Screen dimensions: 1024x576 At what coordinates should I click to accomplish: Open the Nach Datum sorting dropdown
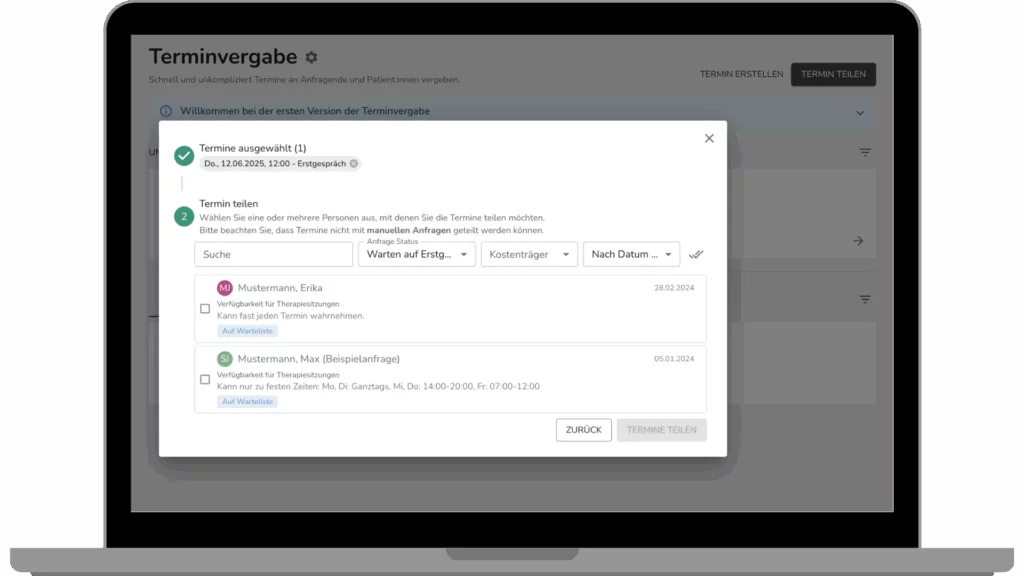[x=631, y=255]
